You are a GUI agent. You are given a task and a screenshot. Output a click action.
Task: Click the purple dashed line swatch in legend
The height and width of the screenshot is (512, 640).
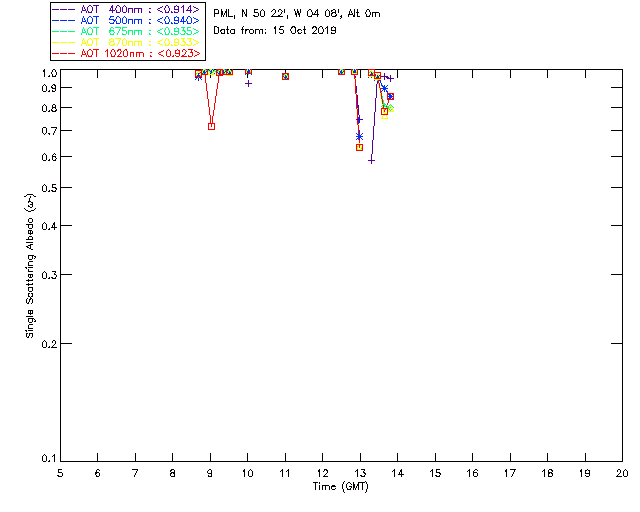[64, 9]
